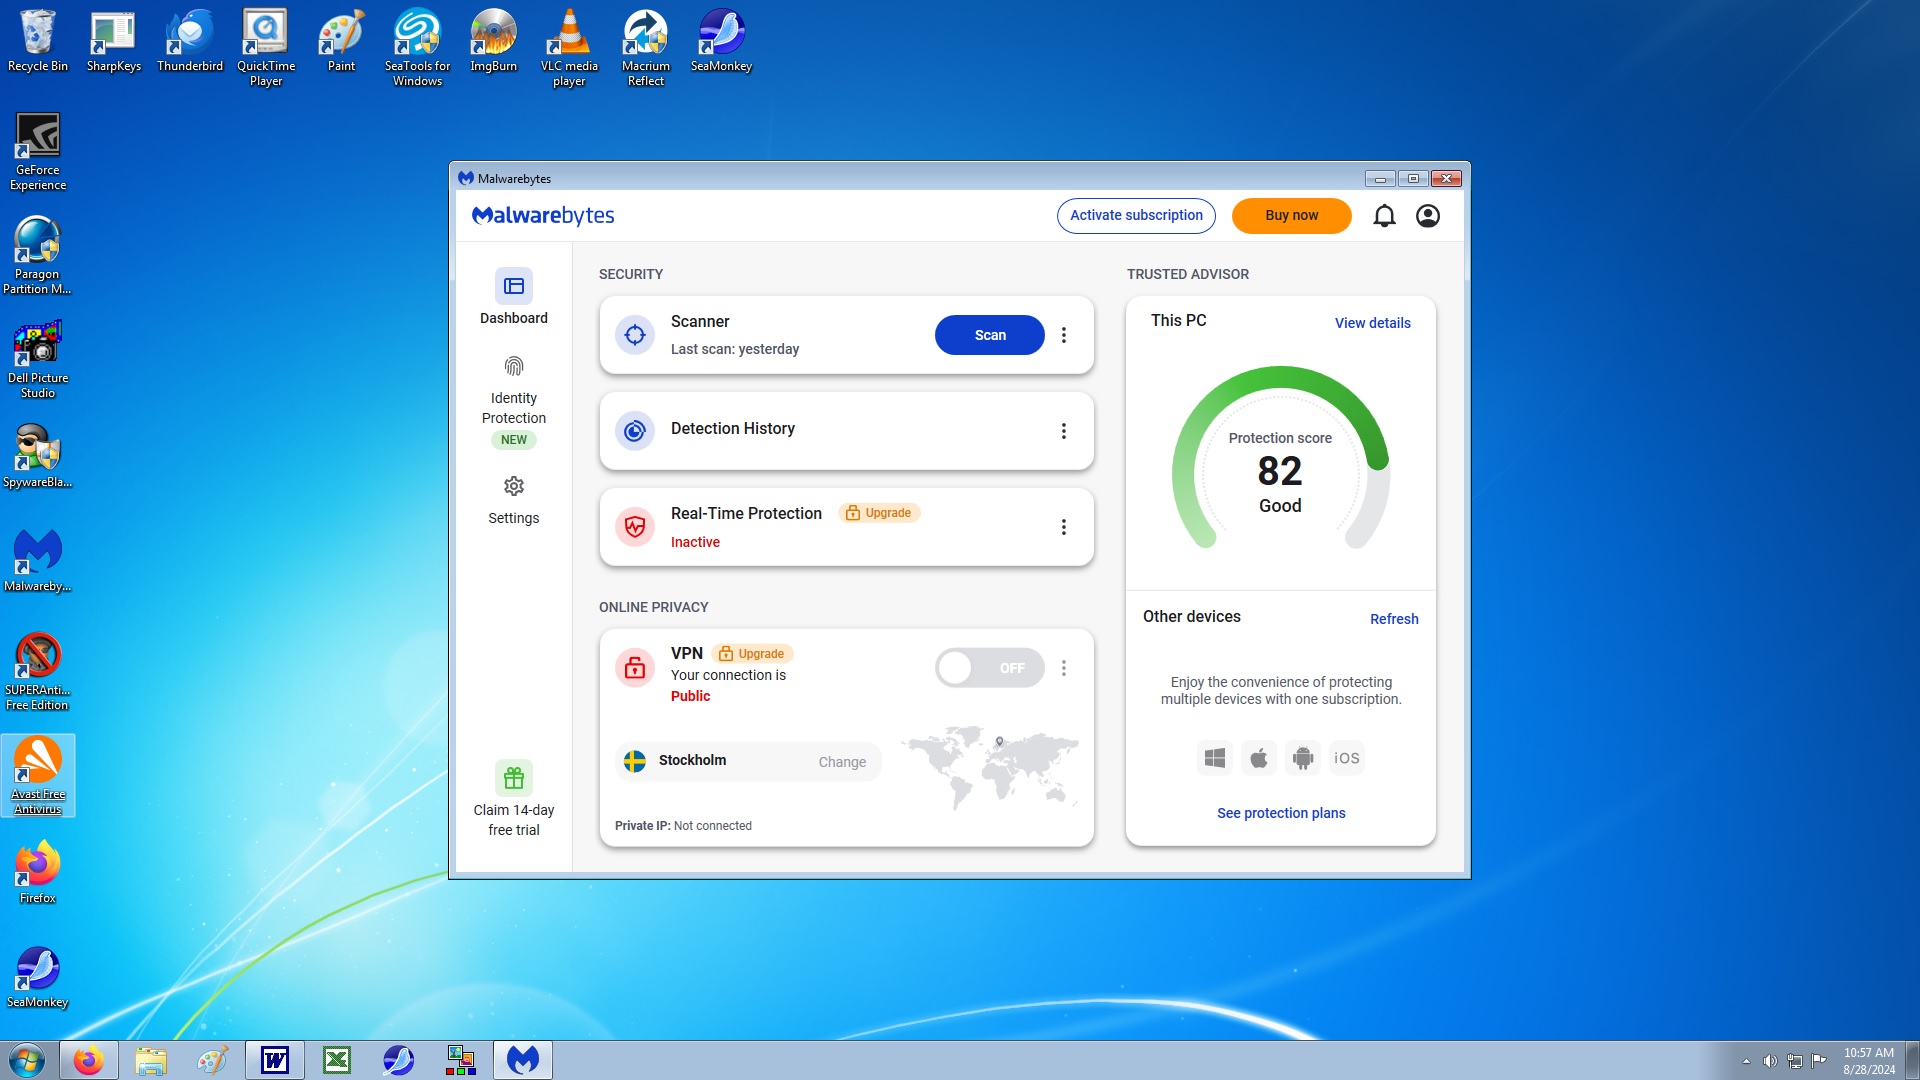Select SharpKeys desktop icon
This screenshot has height=1080, width=1920.
(x=113, y=40)
